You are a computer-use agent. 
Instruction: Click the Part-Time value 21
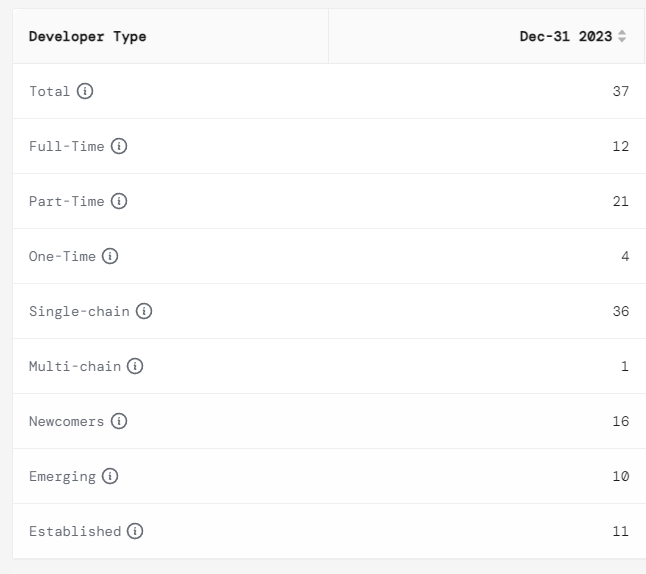point(621,201)
